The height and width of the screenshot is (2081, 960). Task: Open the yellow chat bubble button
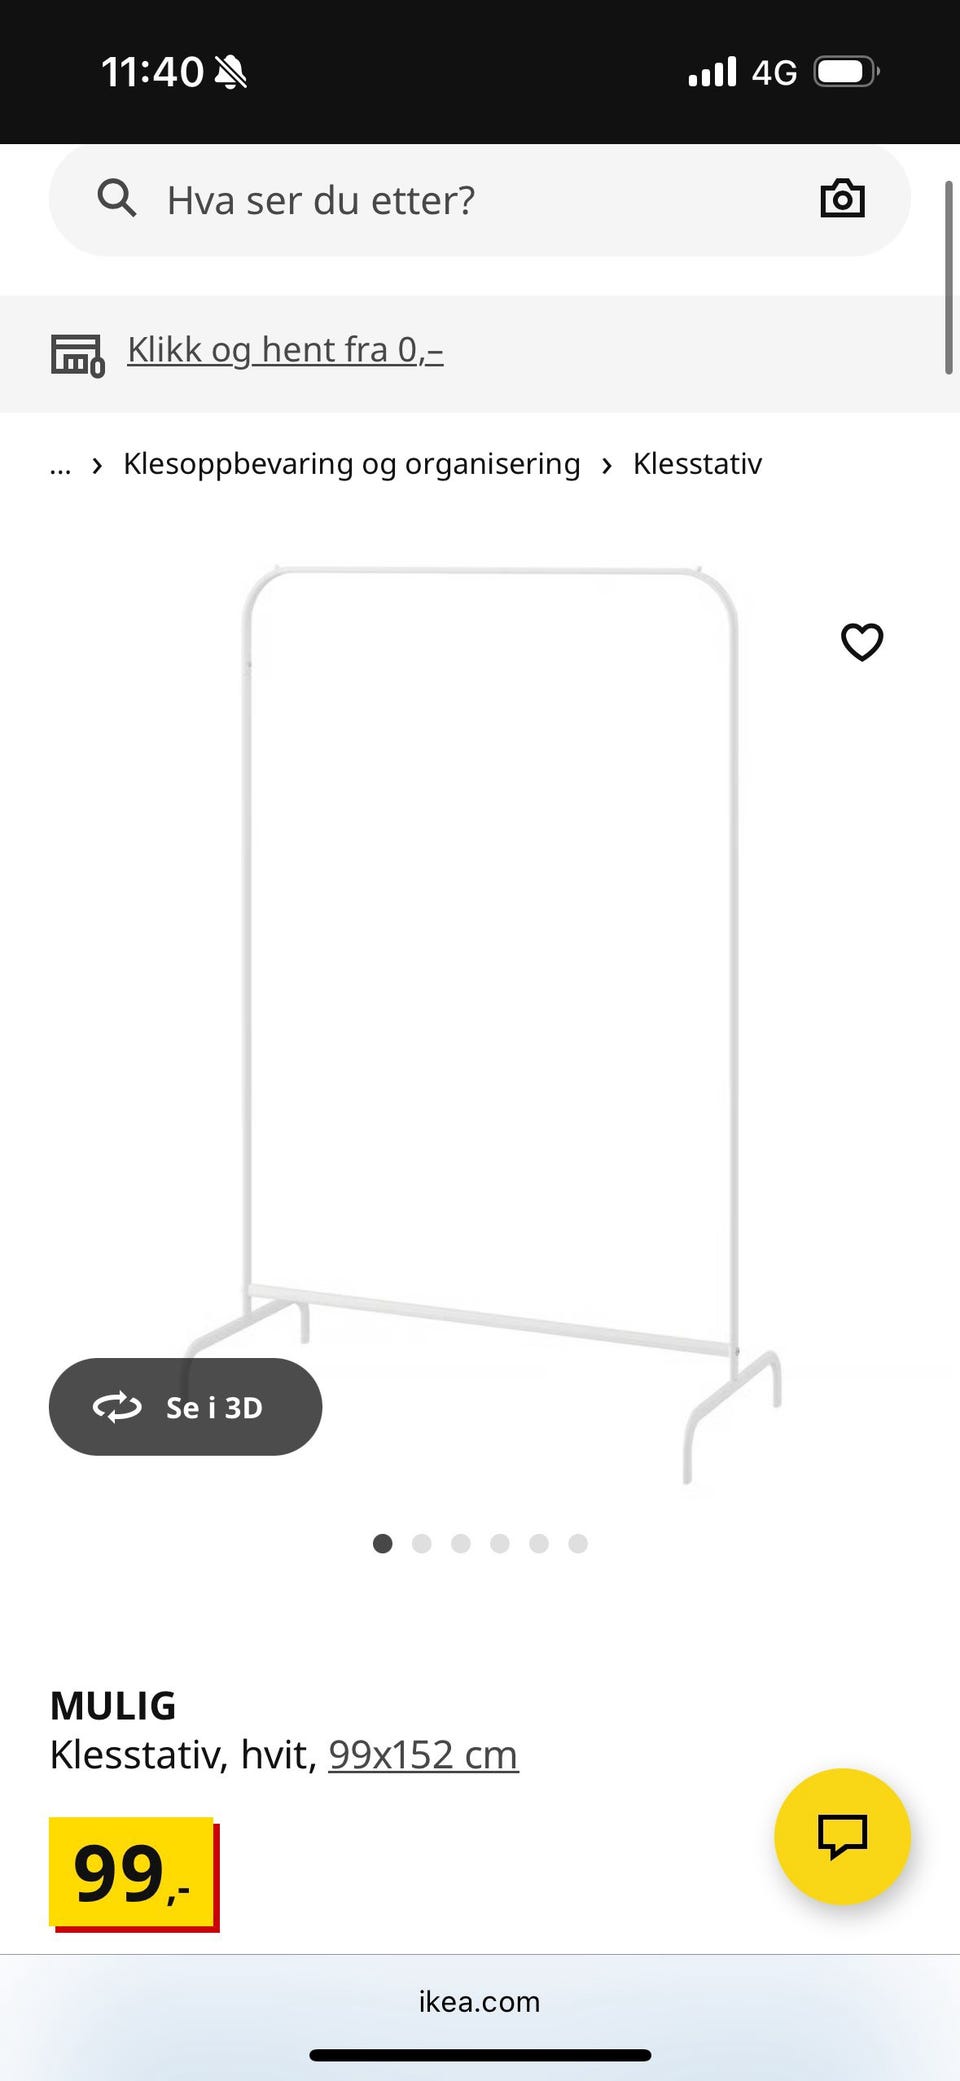[842, 1836]
